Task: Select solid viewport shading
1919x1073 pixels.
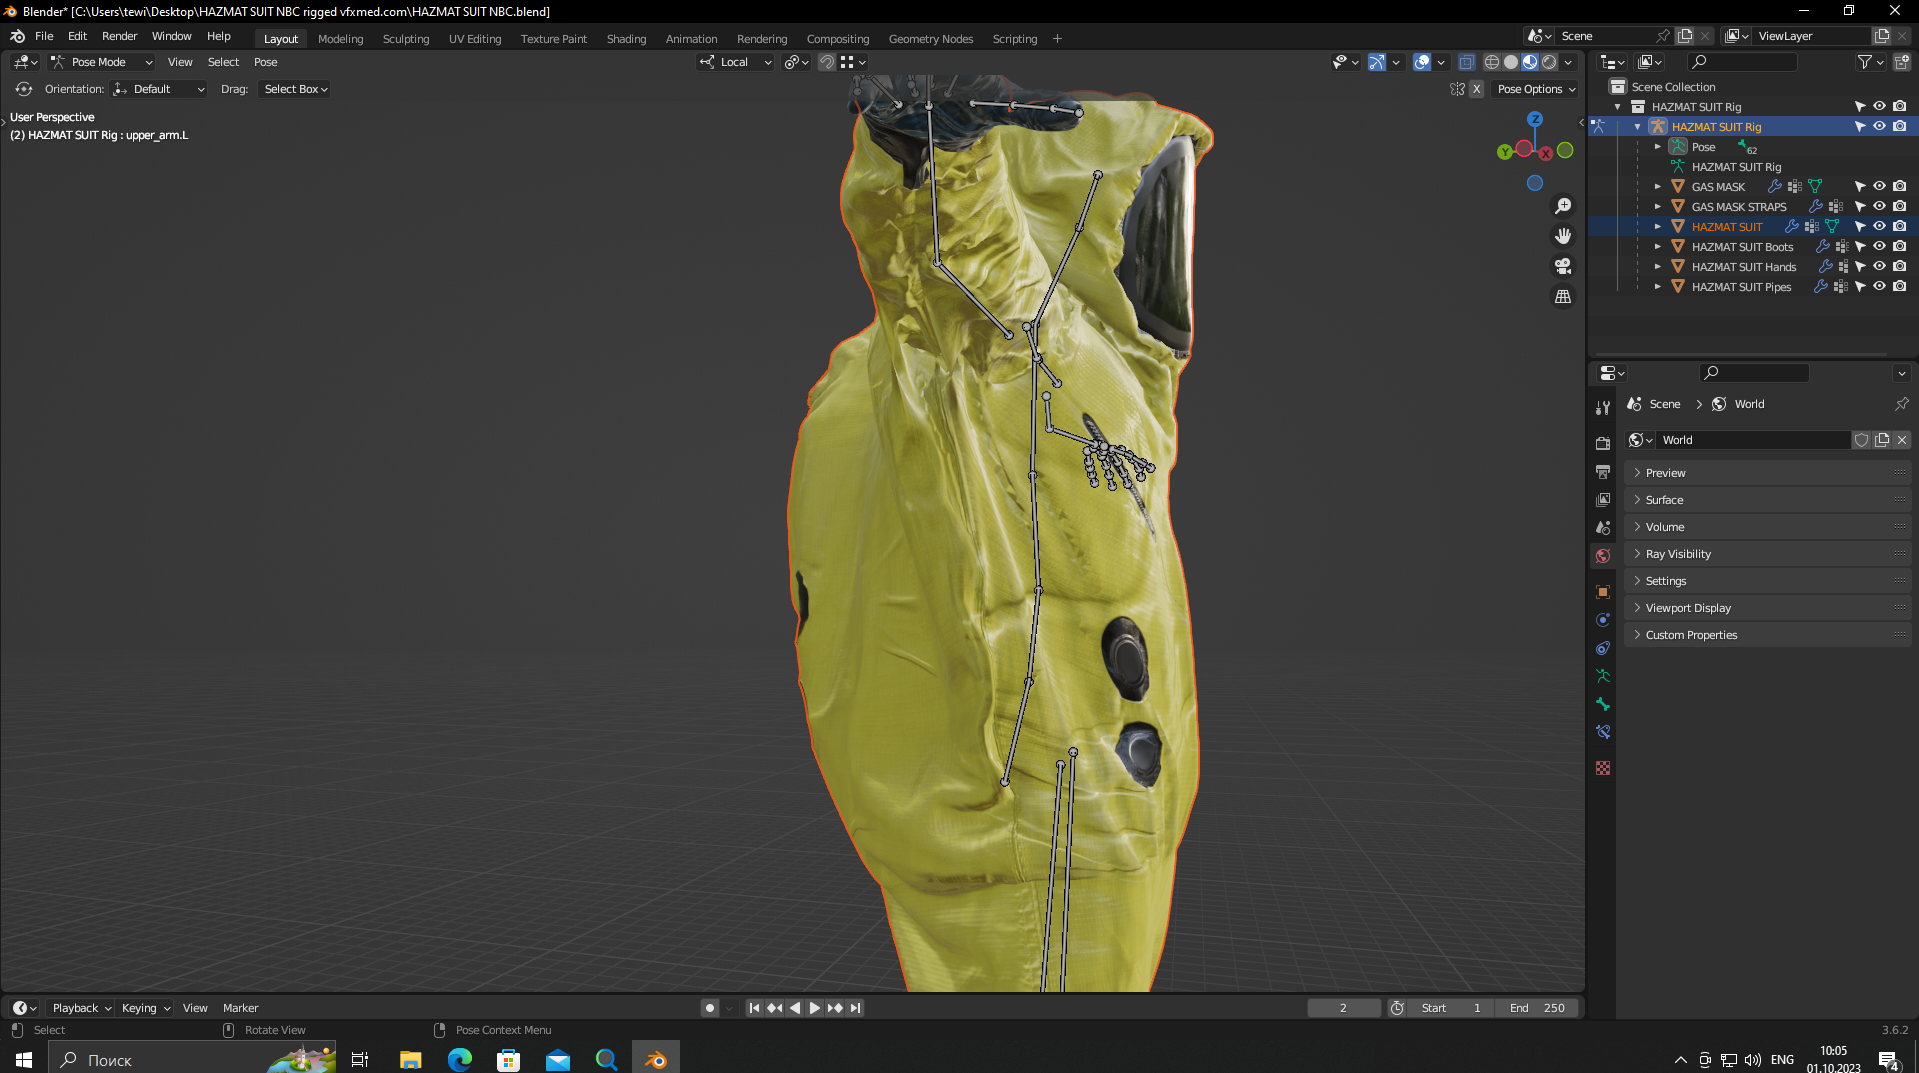Action: point(1511,62)
